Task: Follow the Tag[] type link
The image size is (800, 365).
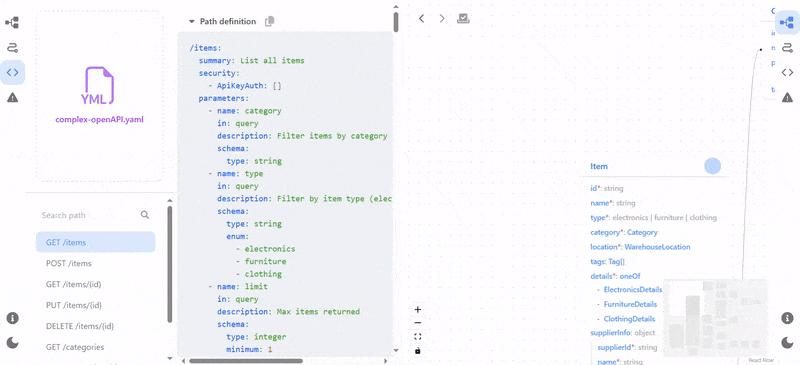Action: (x=616, y=261)
